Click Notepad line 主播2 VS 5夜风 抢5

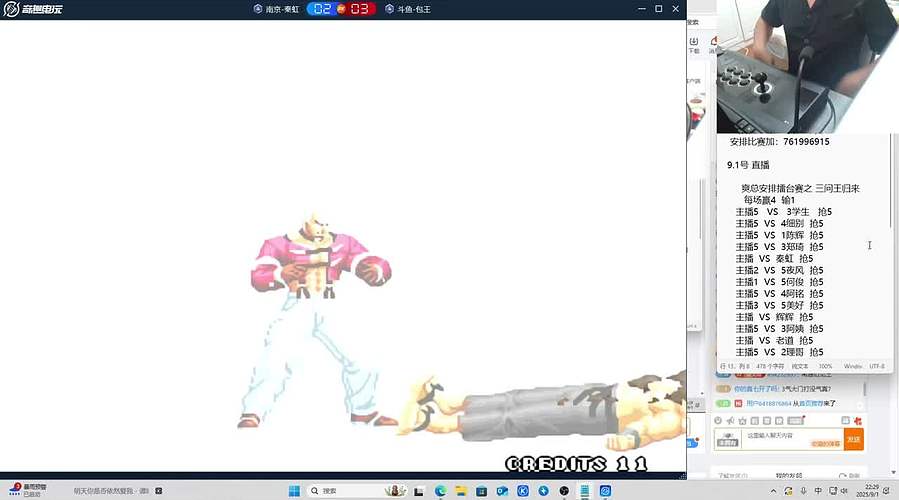tap(779, 270)
